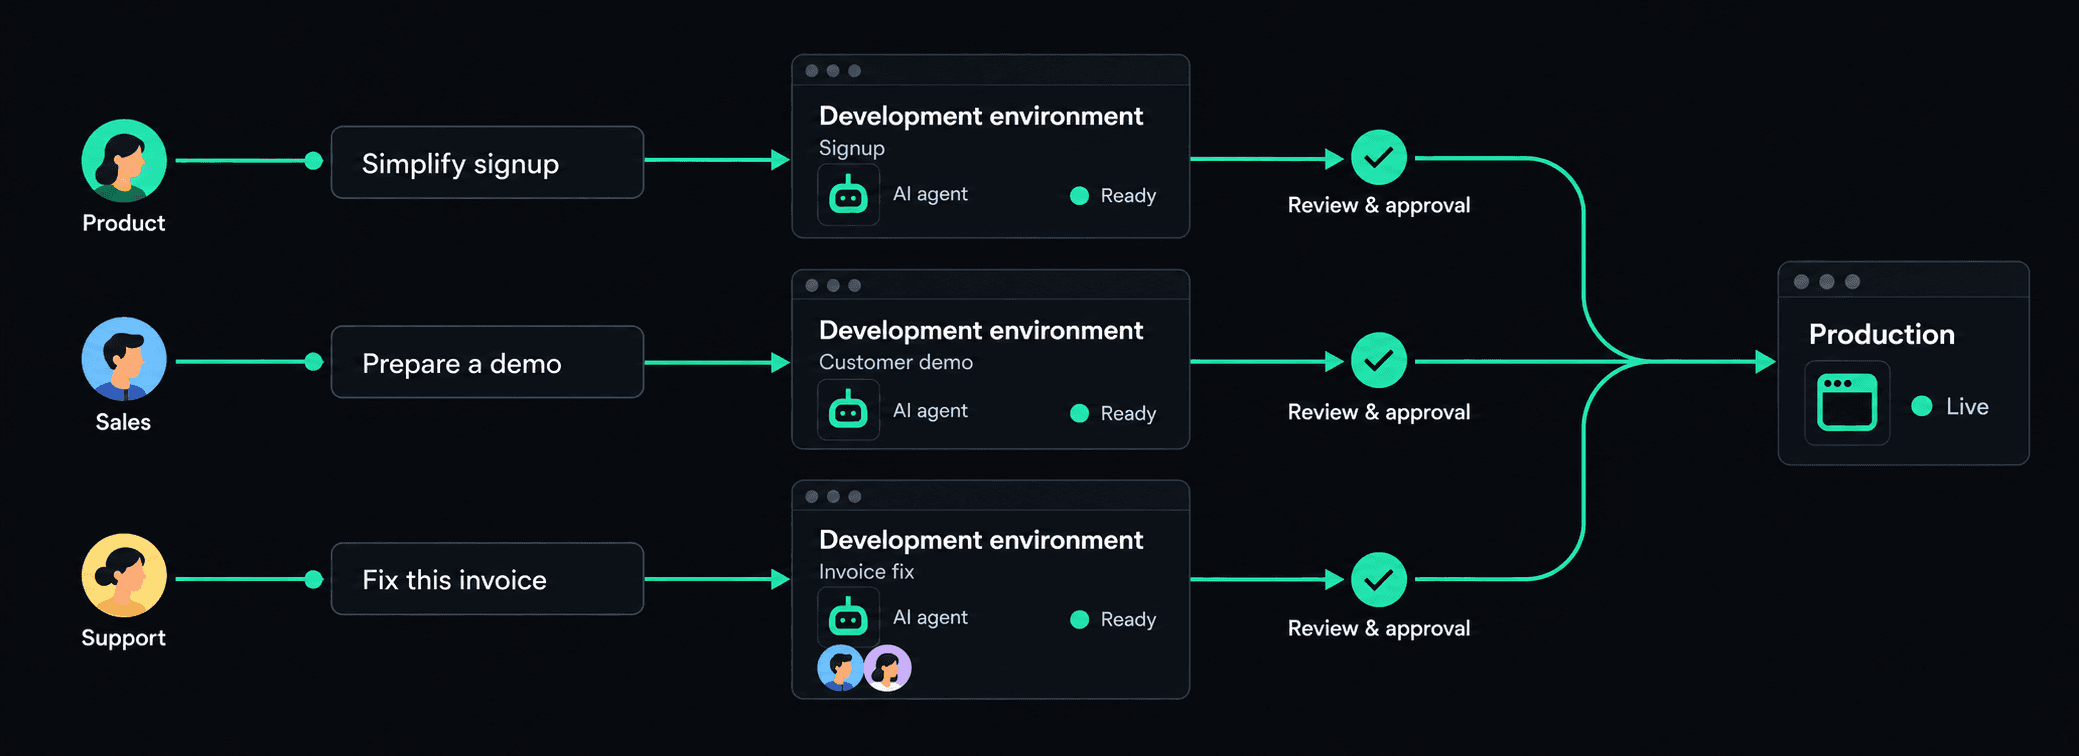Click the Review & approval label for Customer demo row
This screenshot has height=756, width=2079.
click(1379, 412)
